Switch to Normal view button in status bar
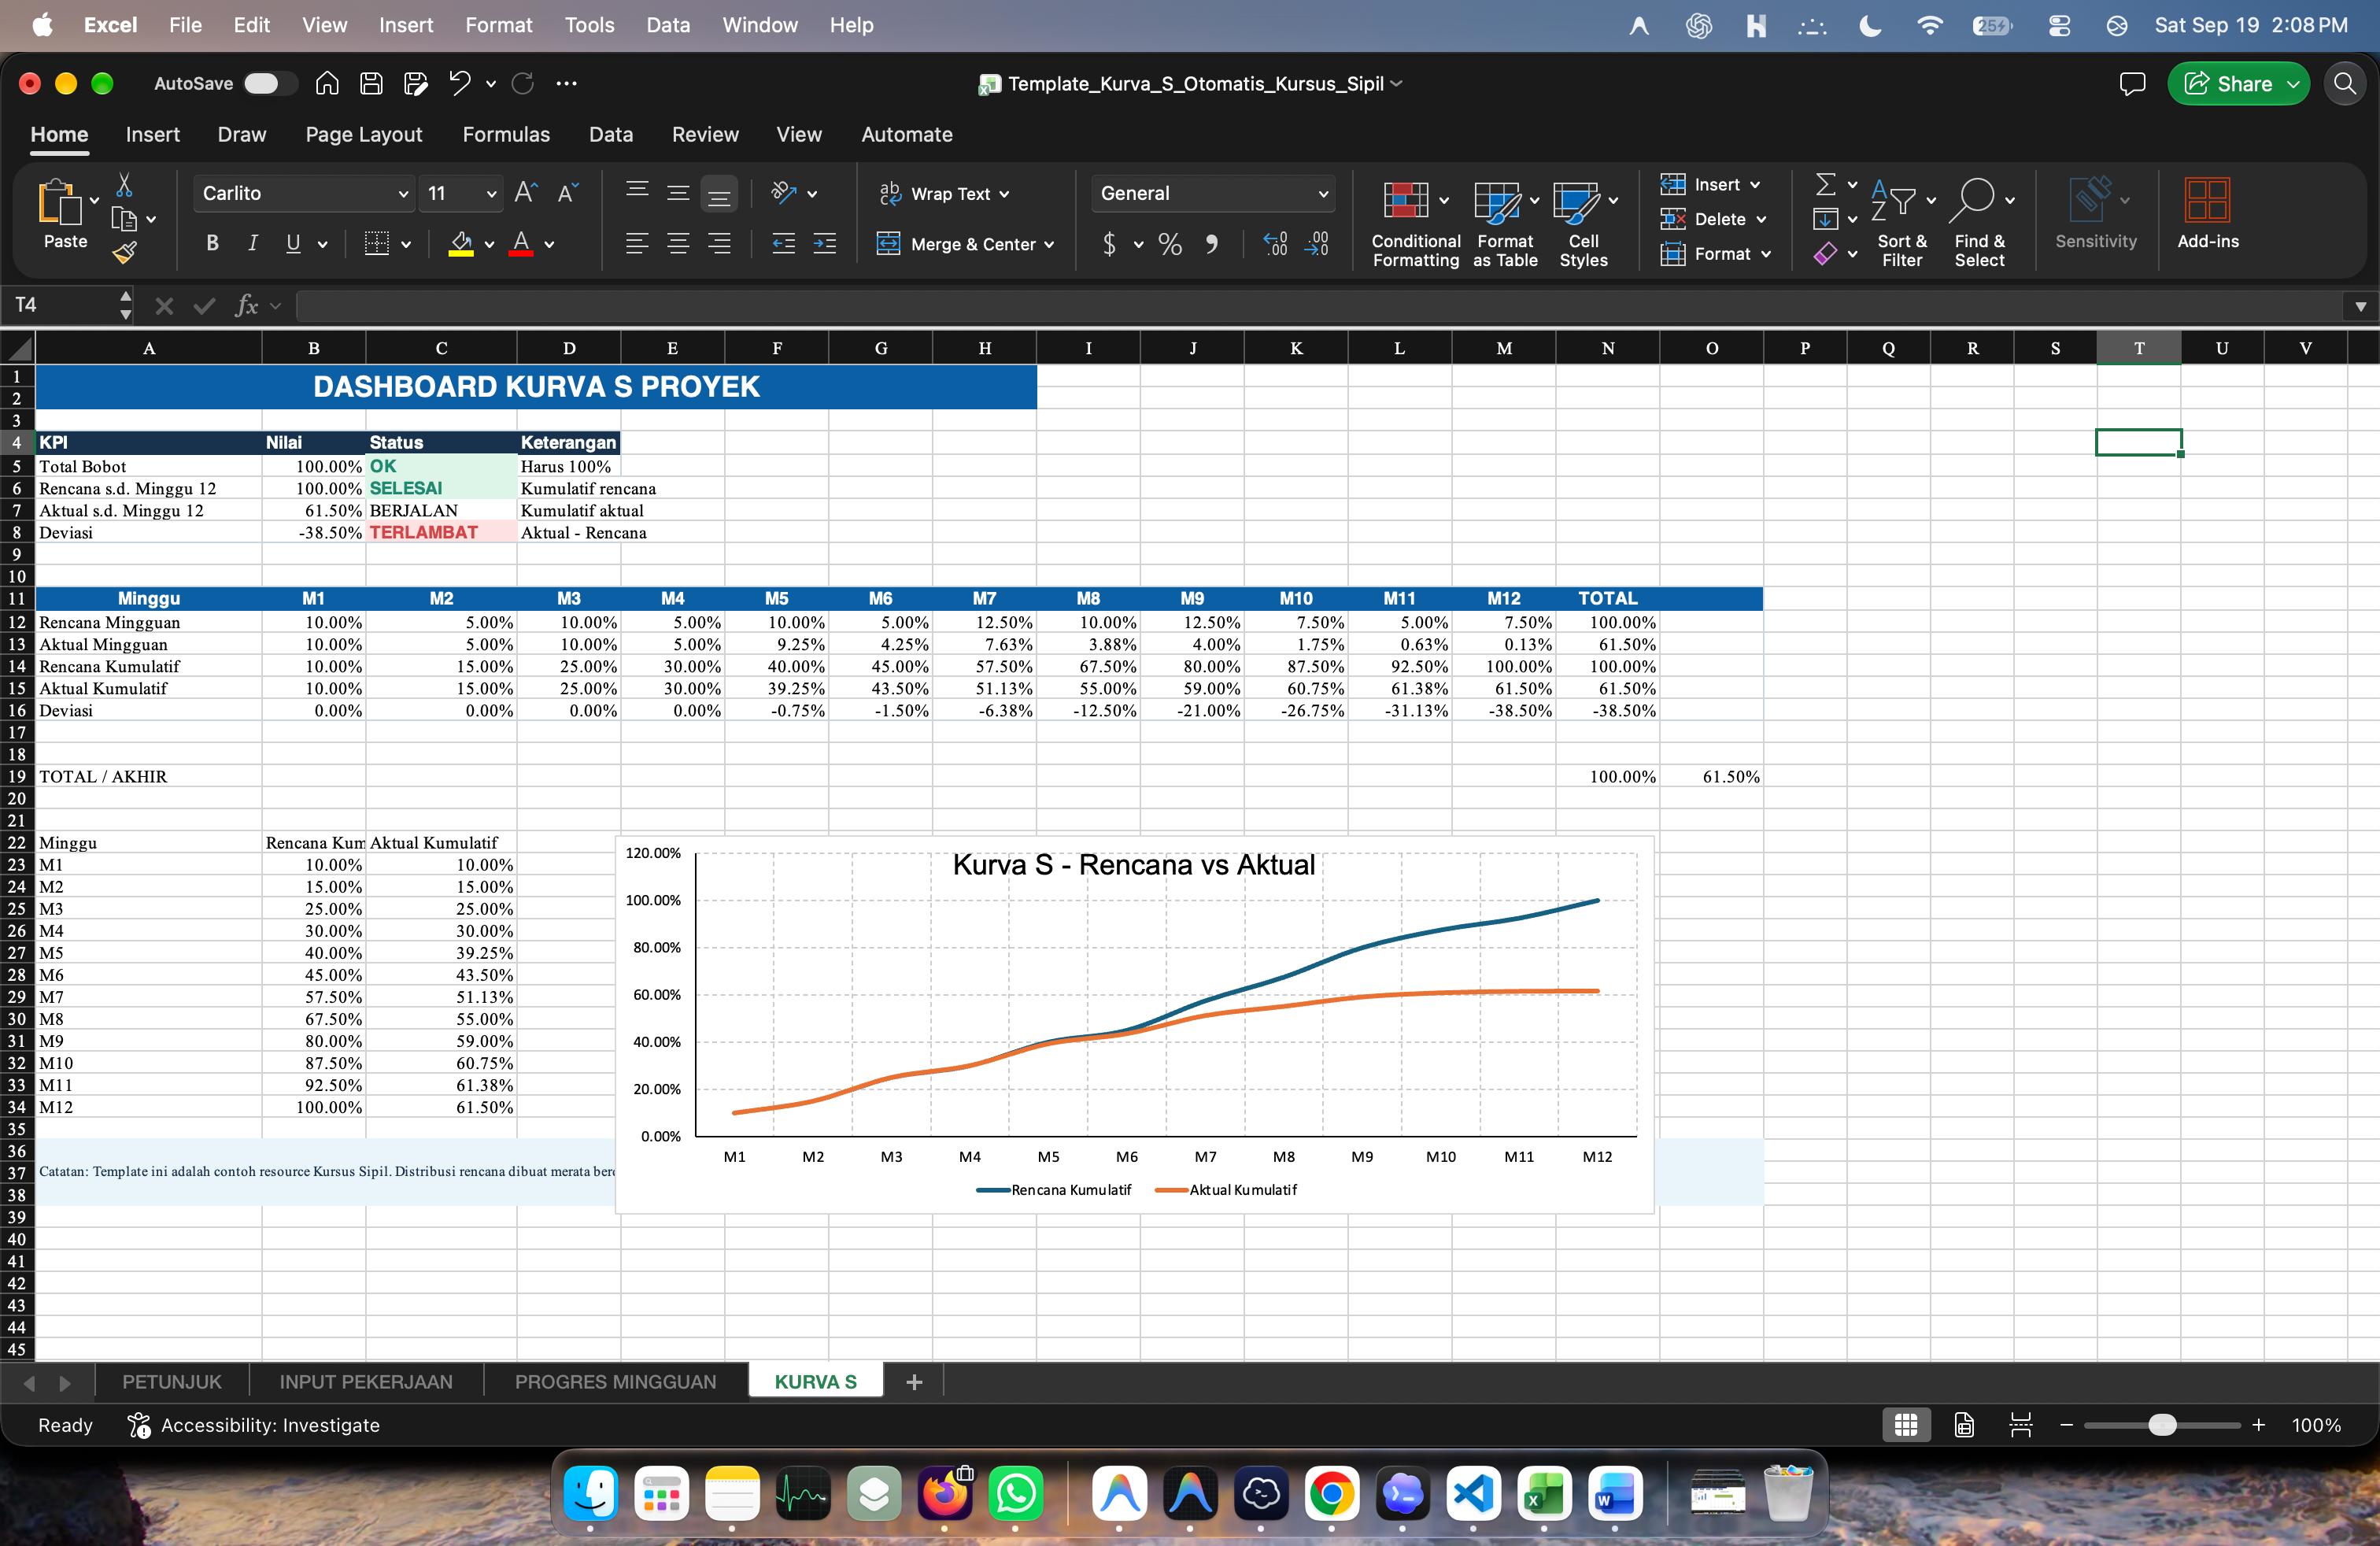The width and height of the screenshot is (2380, 1546). pyautogui.click(x=1906, y=1425)
